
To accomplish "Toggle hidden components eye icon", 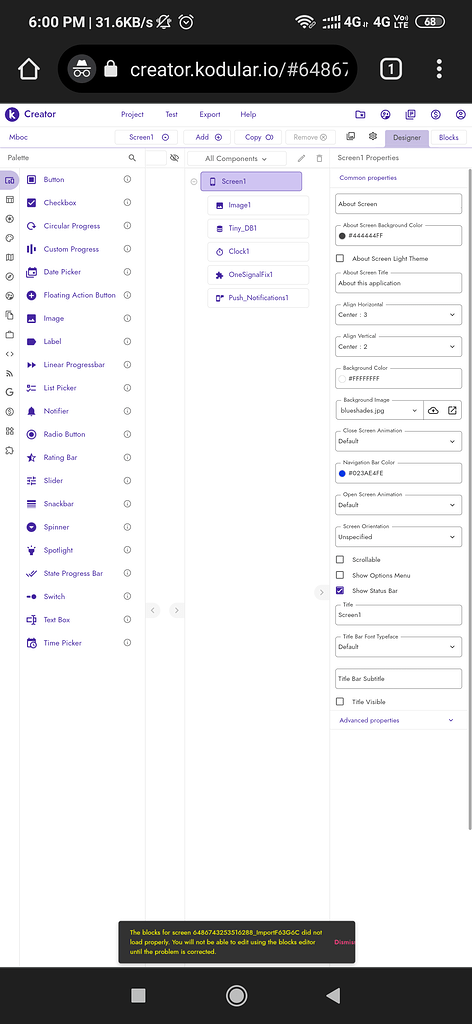I will [174, 158].
